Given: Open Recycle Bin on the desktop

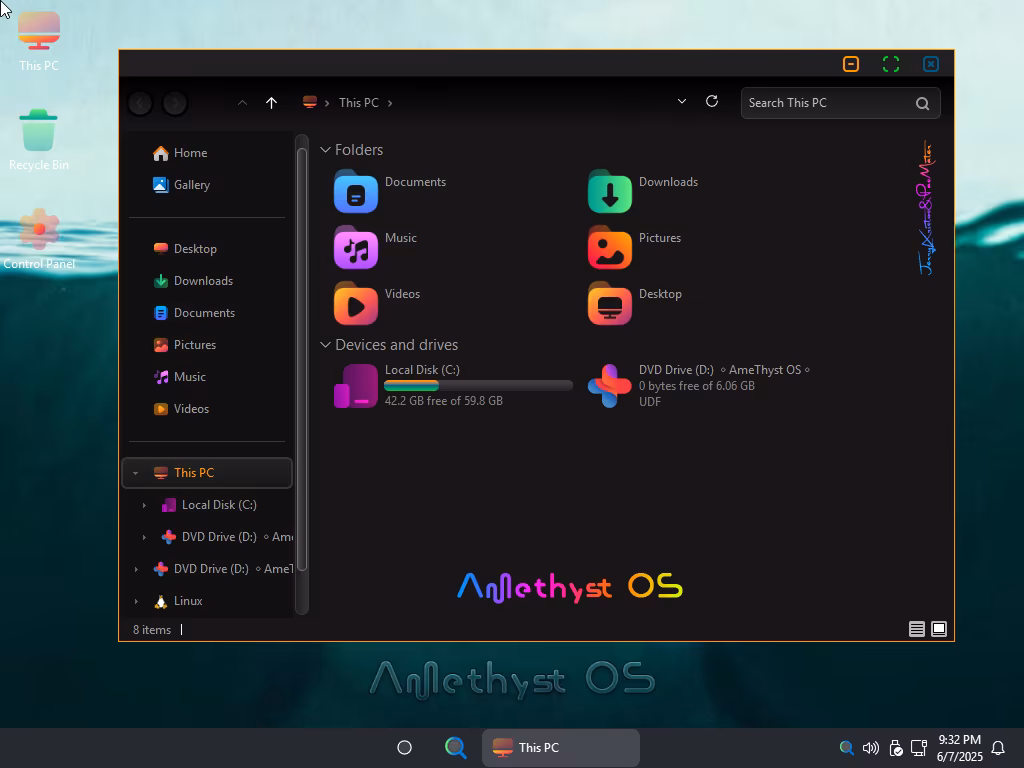Looking at the screenshot, I should click(38, 133).
